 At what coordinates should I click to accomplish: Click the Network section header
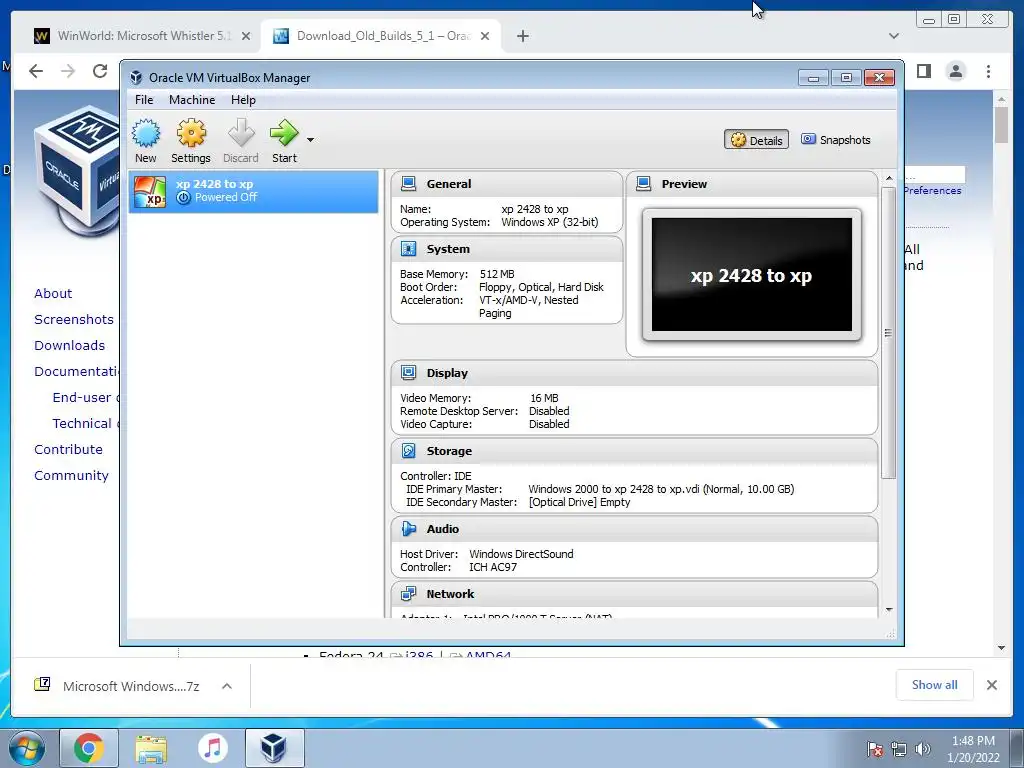coord(634,594)
